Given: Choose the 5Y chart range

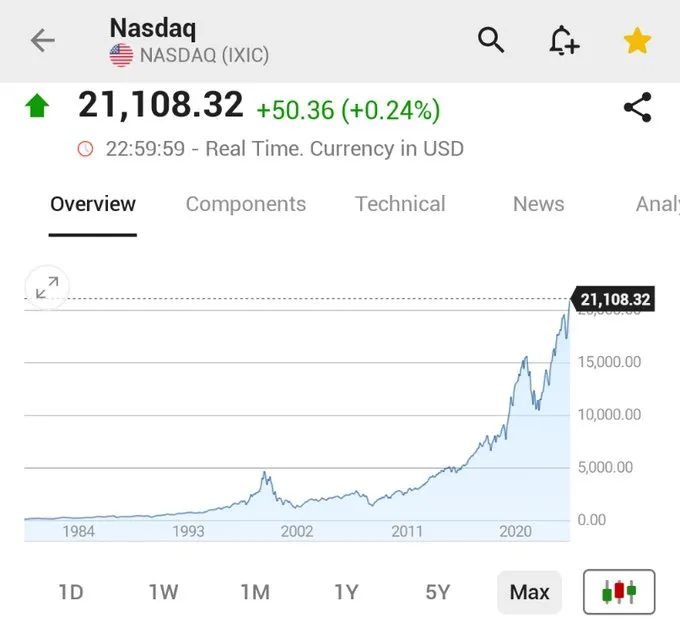Looking at the screenshot, I should click(437, 592).
